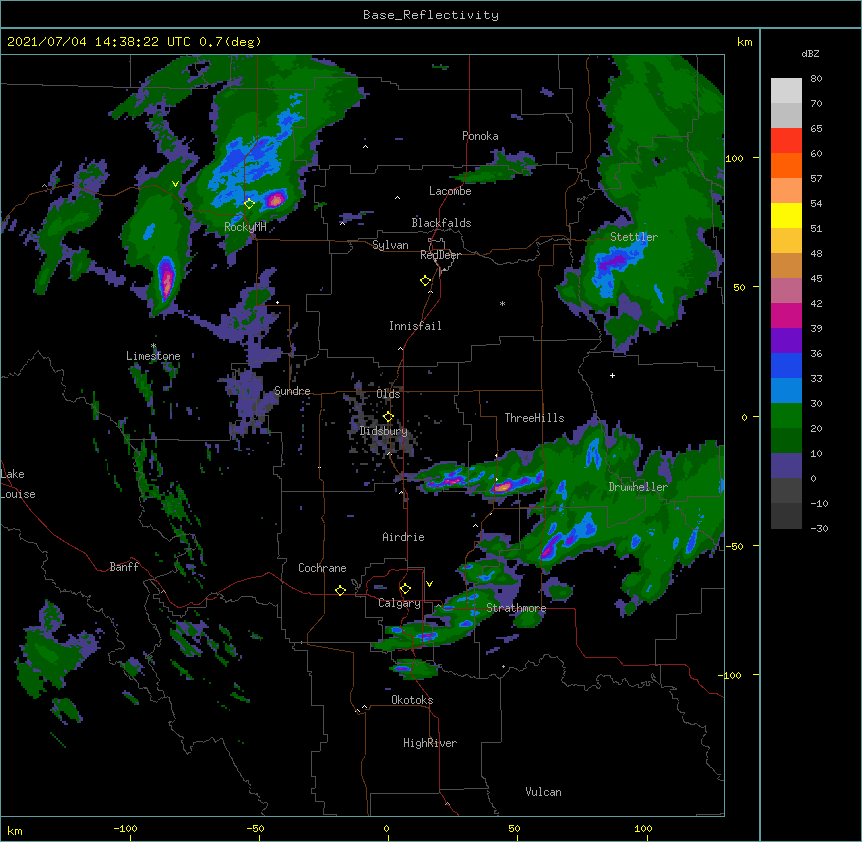Click the 100 tick on bottom axis
Image resolution: width=862 pixels, height=842 pixels.
click(x=643, y=829)
